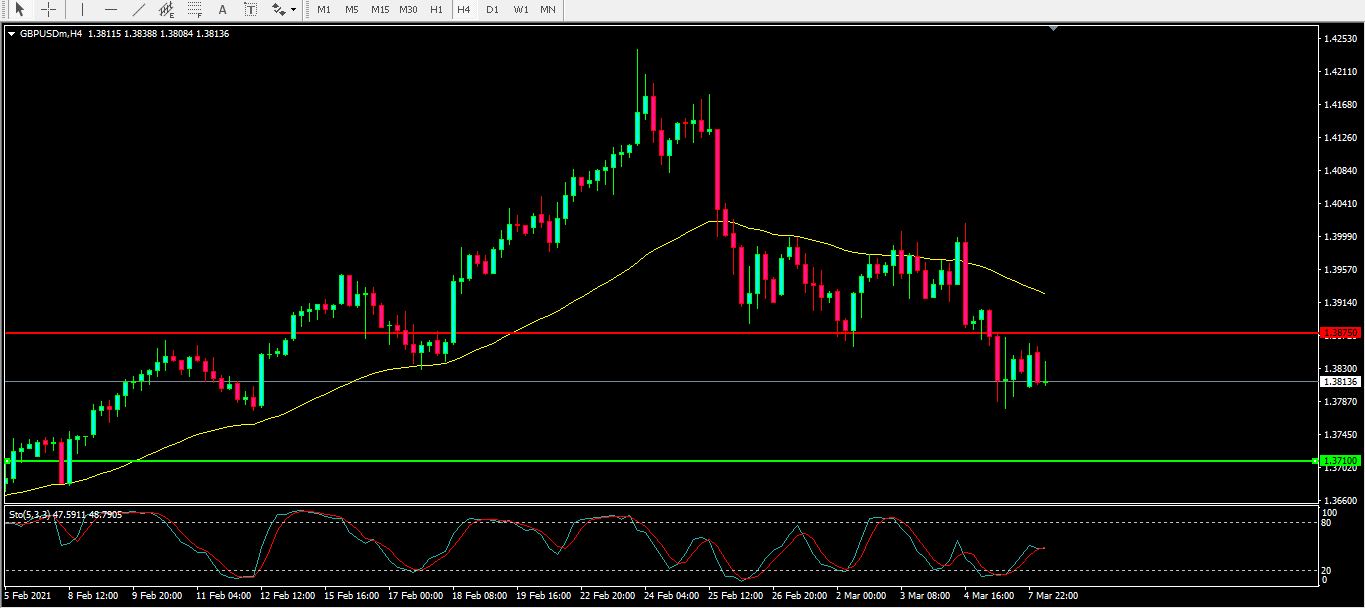Screen dimensions: 1365x609
Task: Select the Fibonacci retracement tool
Action: pyautogui.click(x=195, y=10)
